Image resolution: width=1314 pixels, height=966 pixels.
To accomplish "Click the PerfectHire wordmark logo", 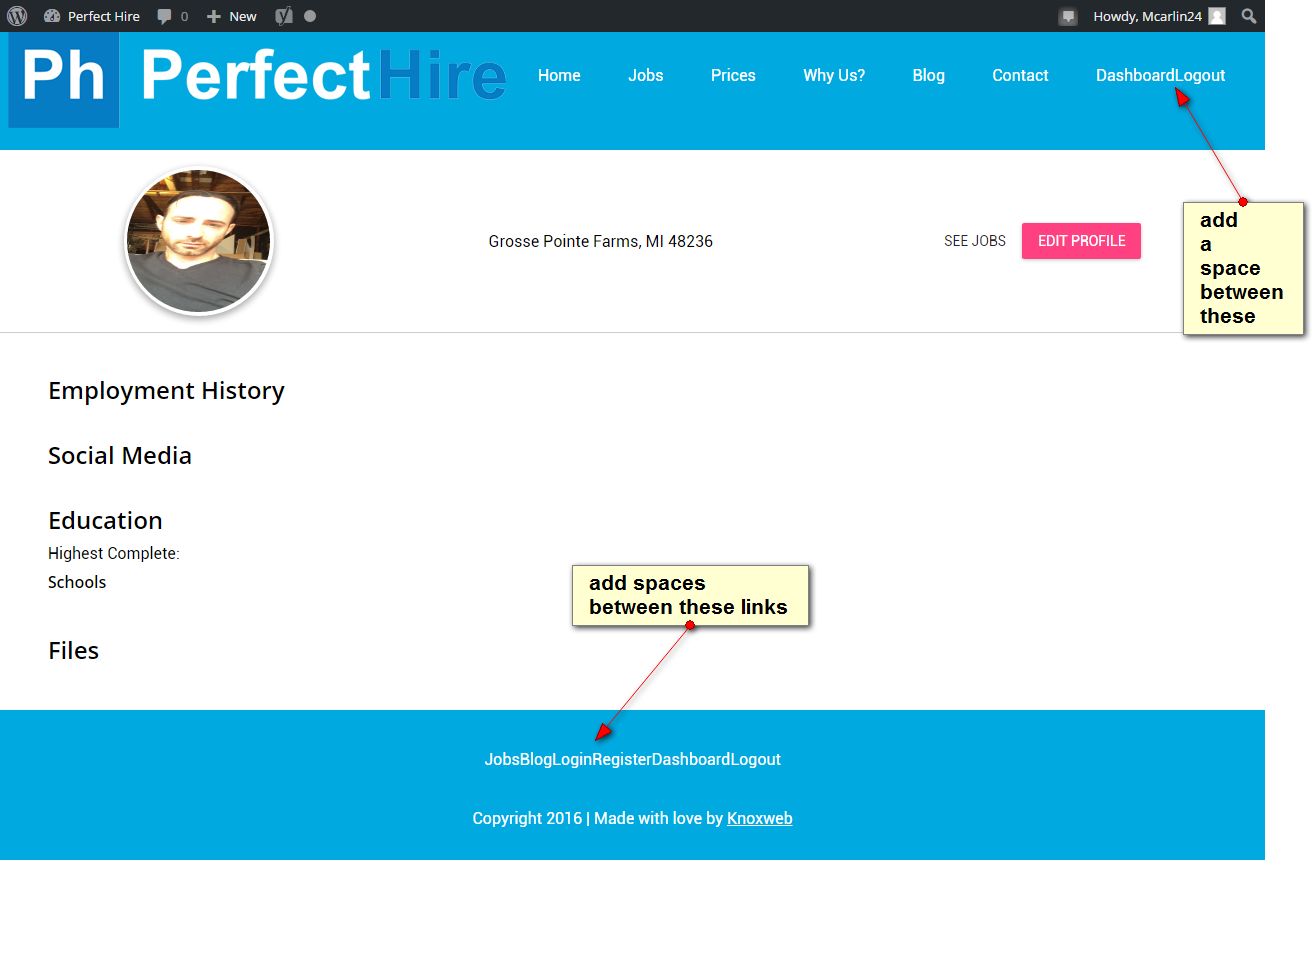I will click(323, 76).
